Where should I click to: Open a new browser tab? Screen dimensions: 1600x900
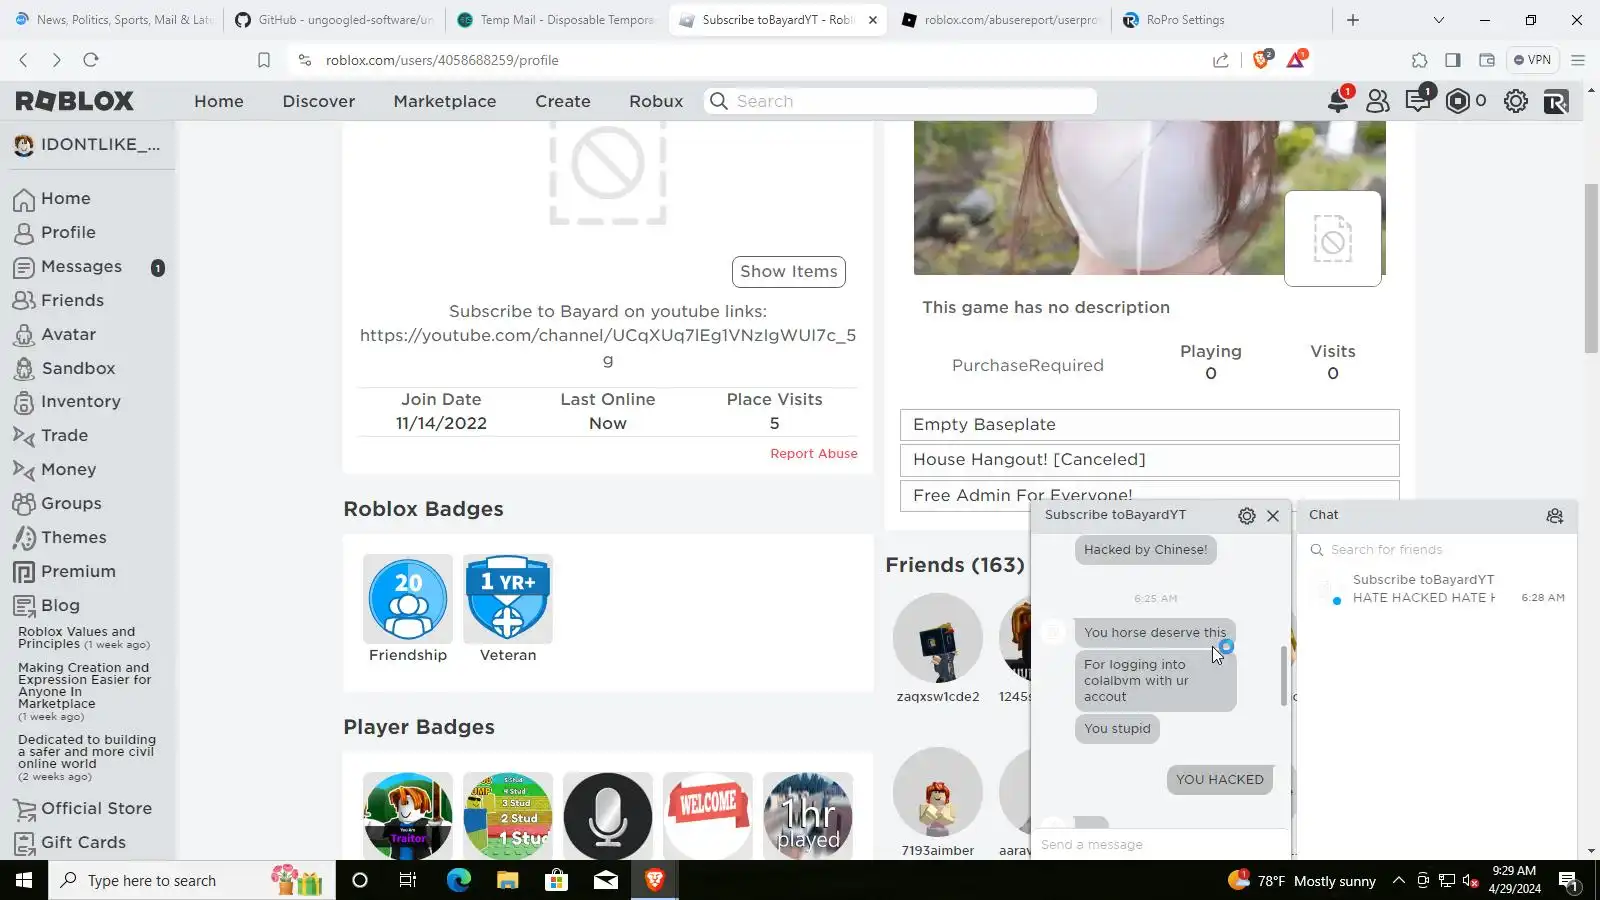click(1353, 20)
